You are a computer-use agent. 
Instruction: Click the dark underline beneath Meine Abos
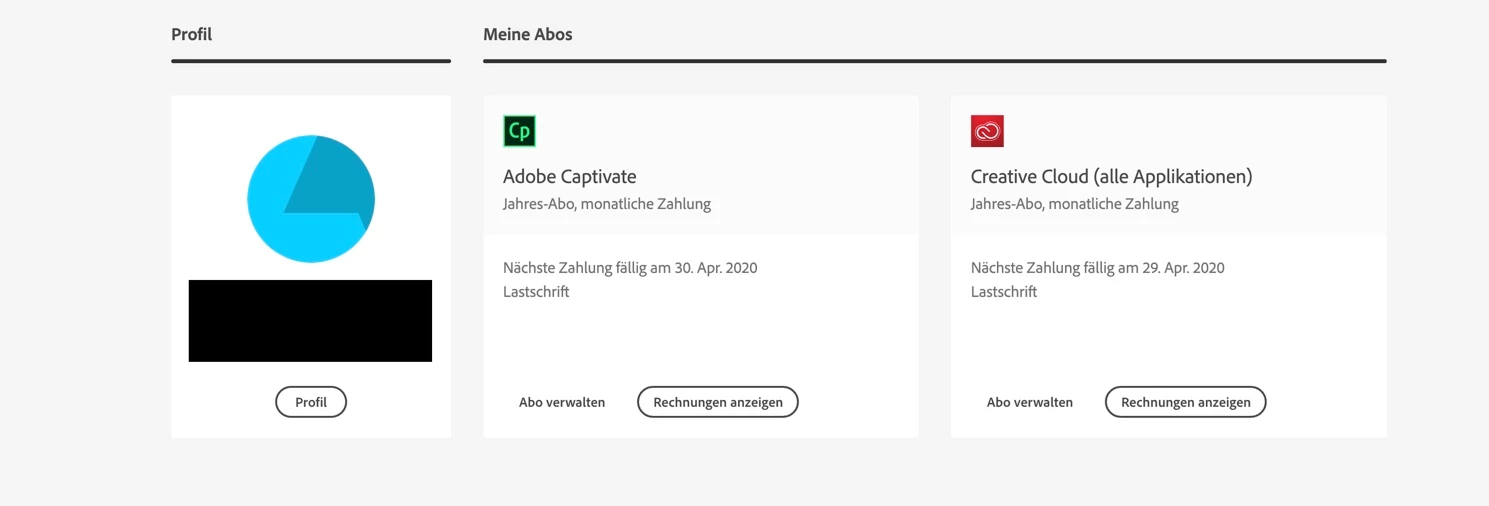pyautogui.click(x=935, y=61)
